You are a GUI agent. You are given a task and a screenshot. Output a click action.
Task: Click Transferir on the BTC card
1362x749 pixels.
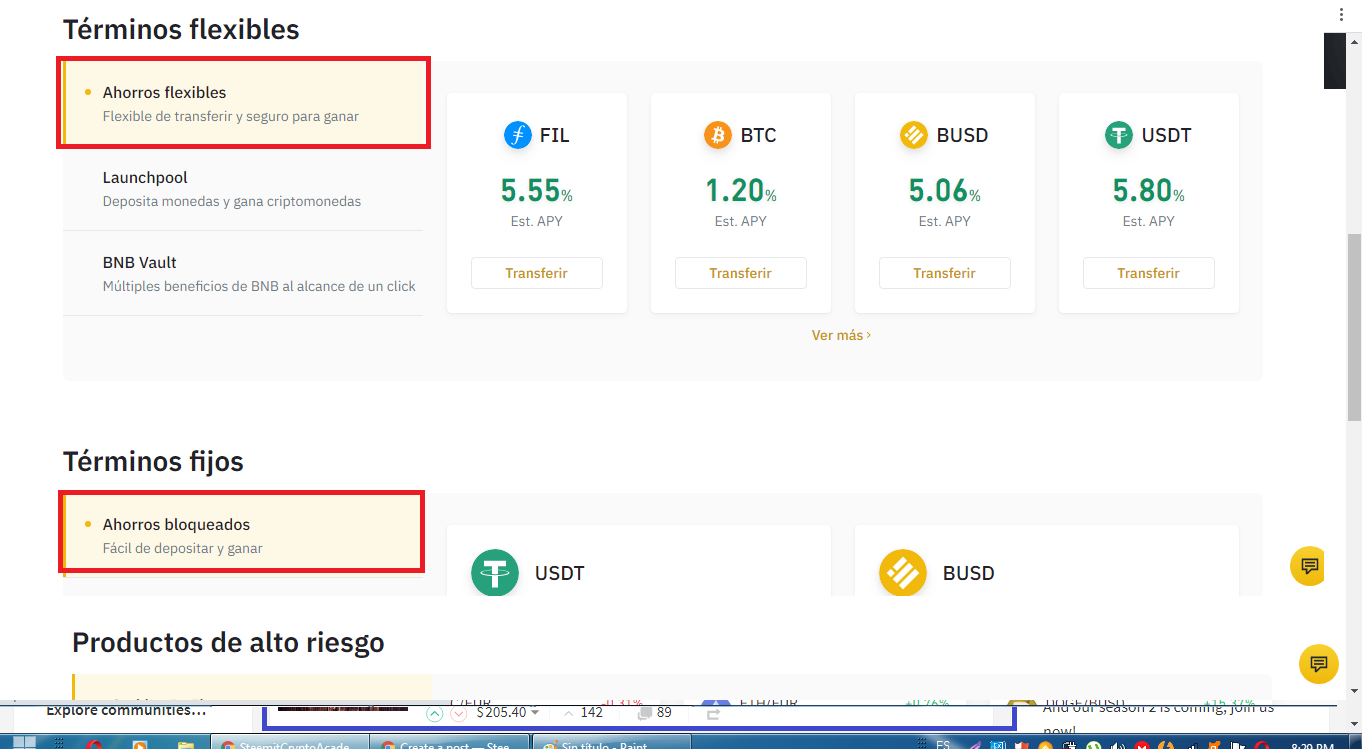[741, 273]
